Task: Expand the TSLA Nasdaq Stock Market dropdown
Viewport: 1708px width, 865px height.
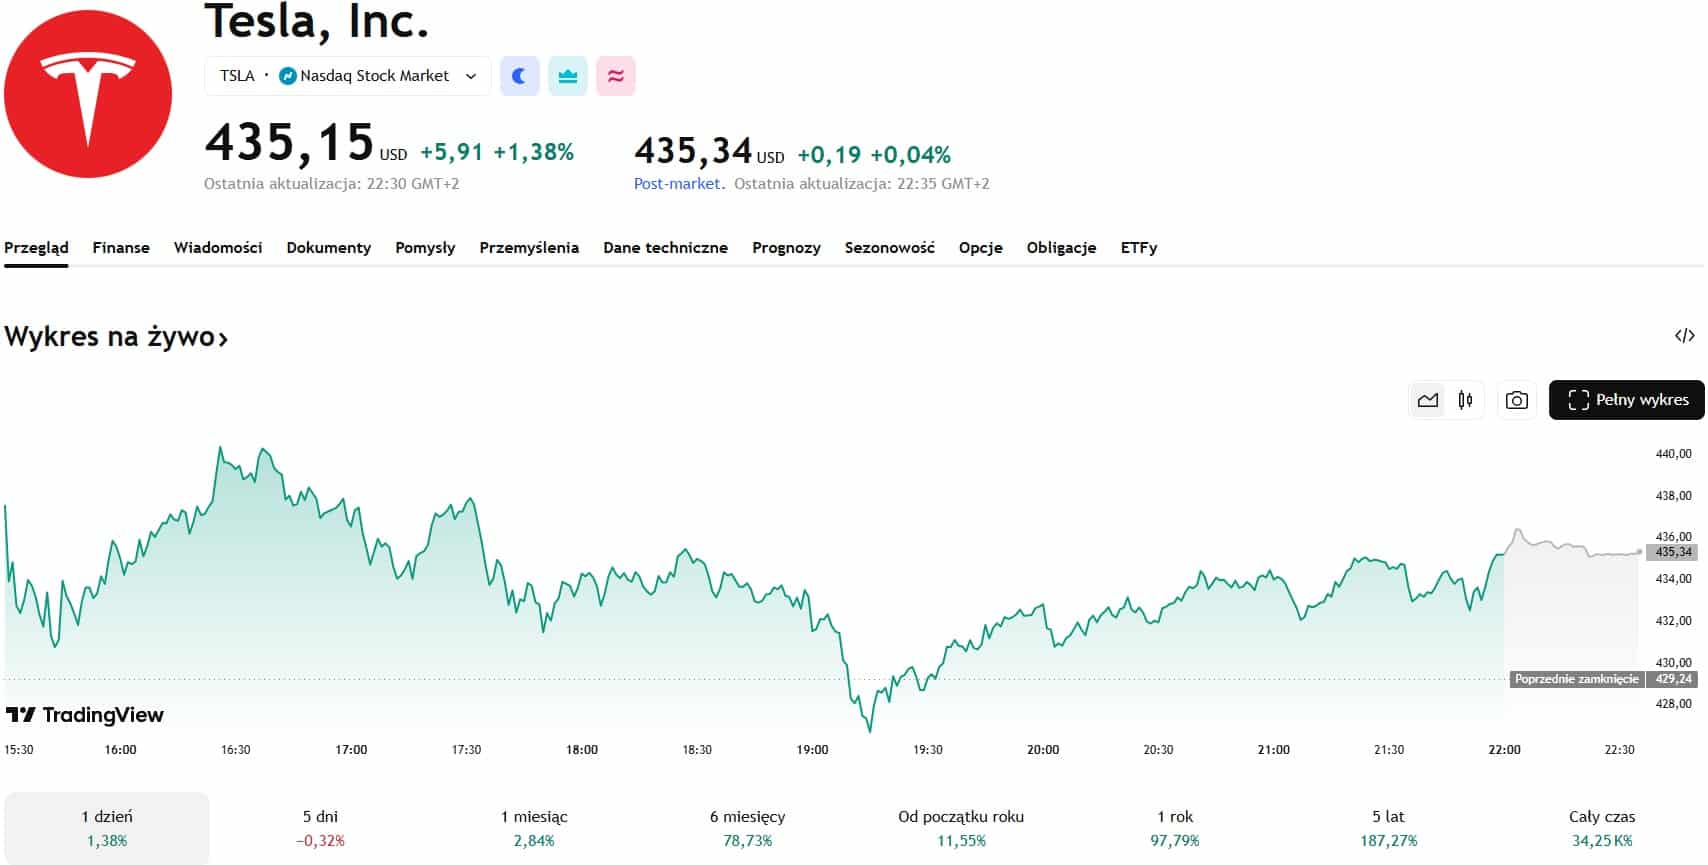Action: click(x=471, y=76)
